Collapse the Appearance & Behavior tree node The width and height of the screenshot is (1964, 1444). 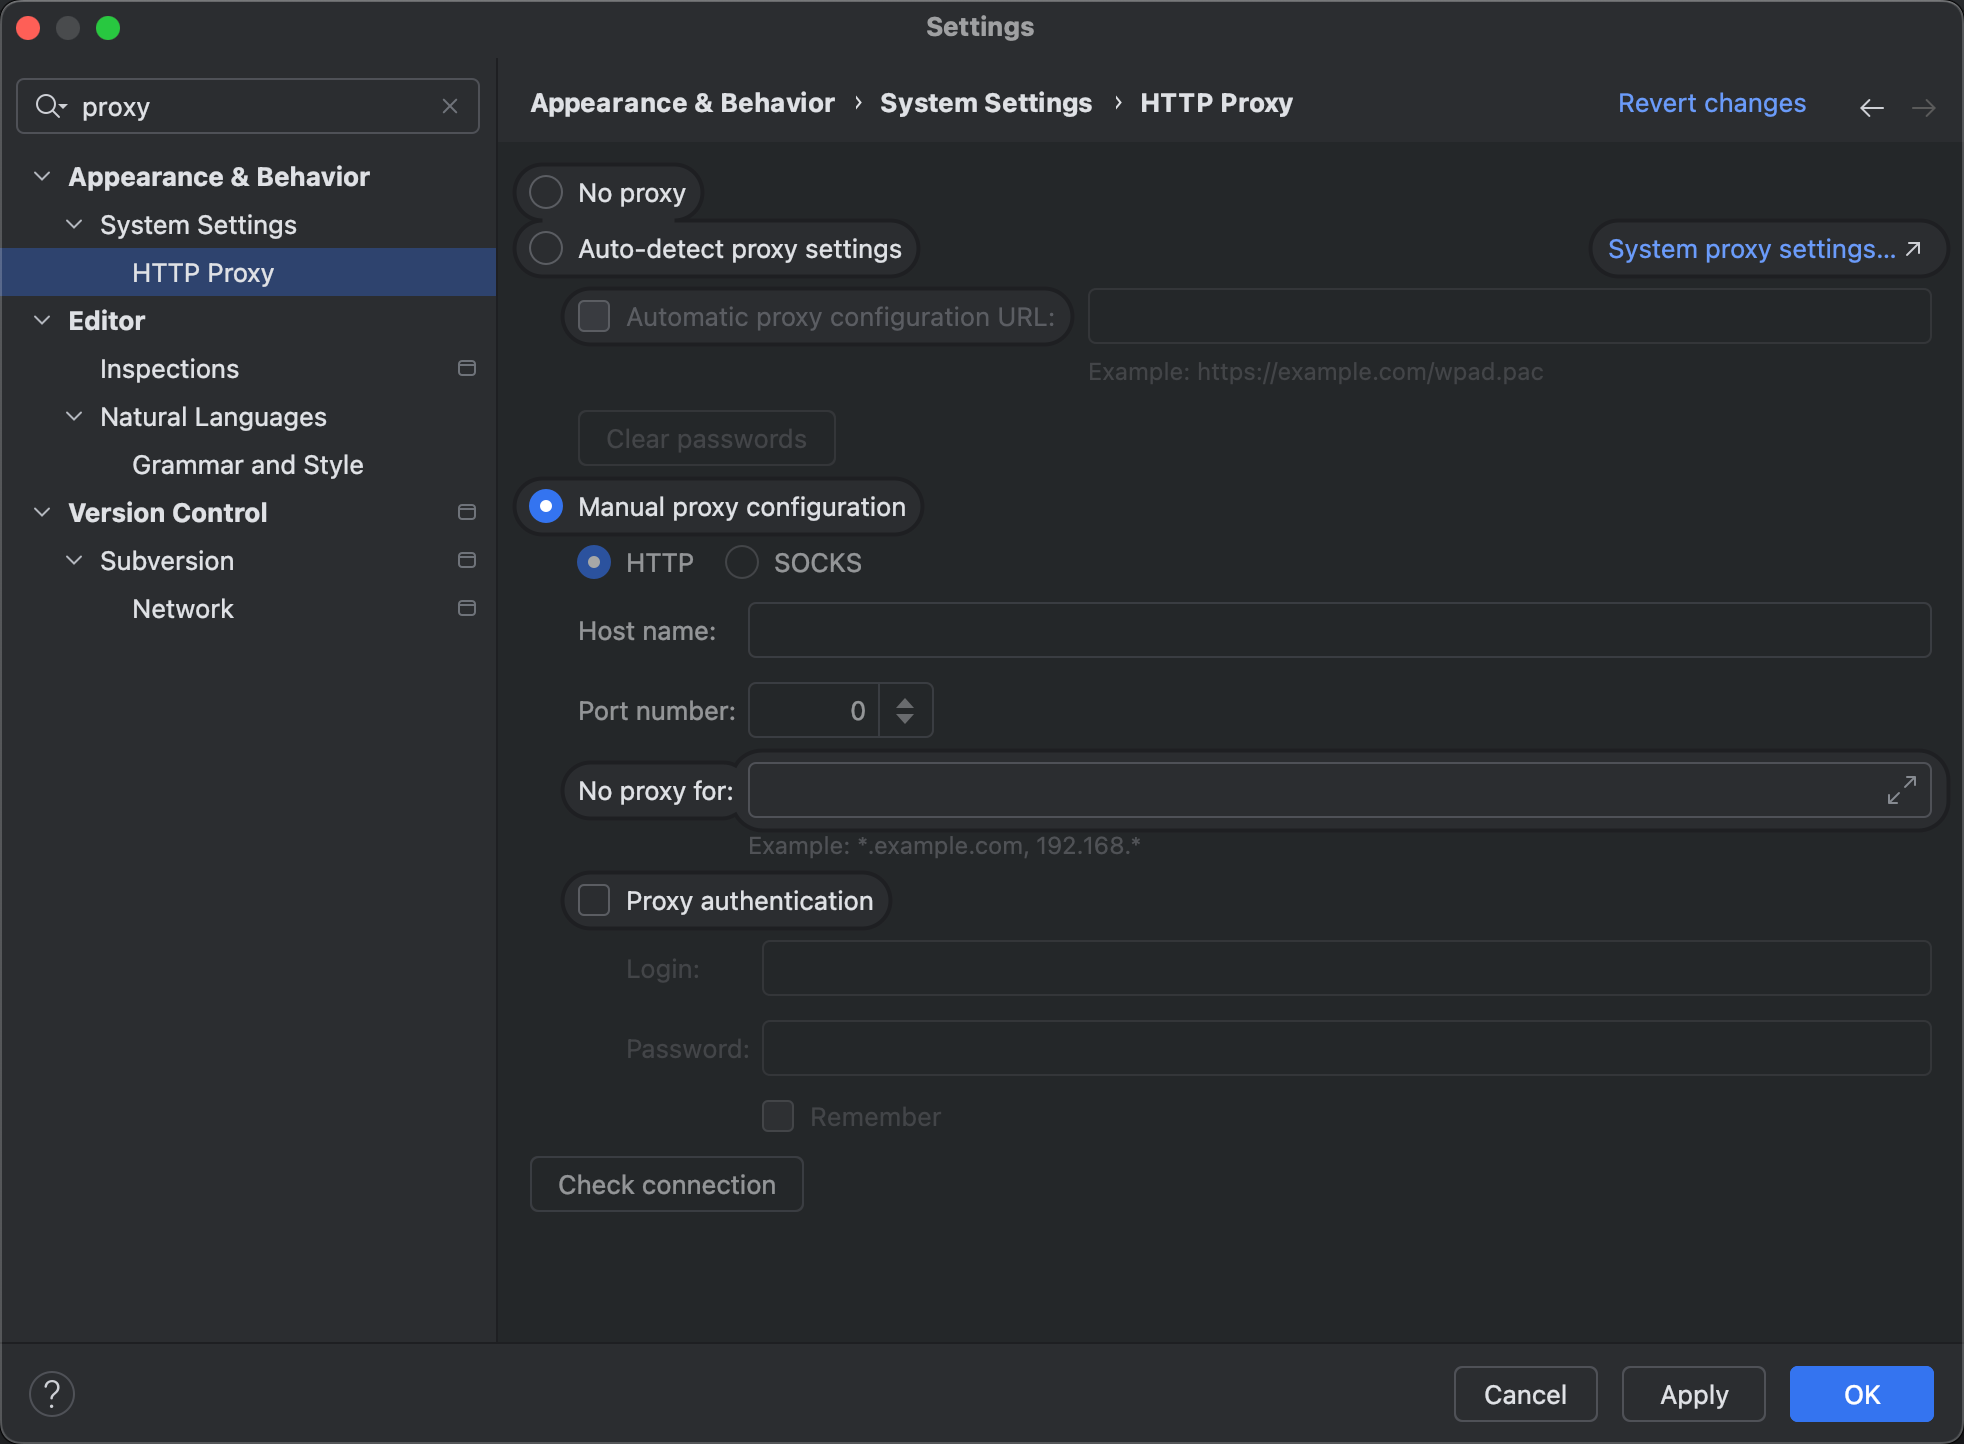click(42, 177)
